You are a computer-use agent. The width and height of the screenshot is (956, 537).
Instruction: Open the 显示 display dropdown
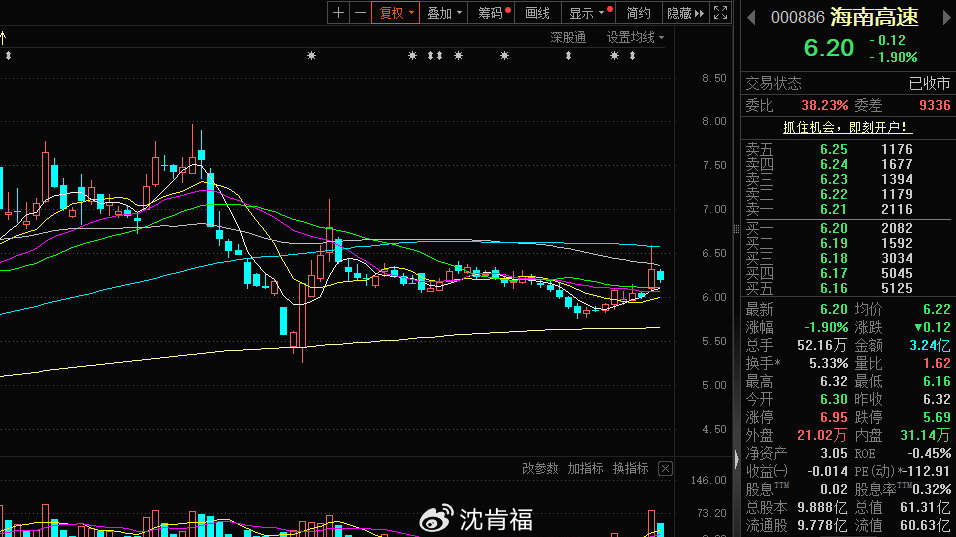click(588, 13)
